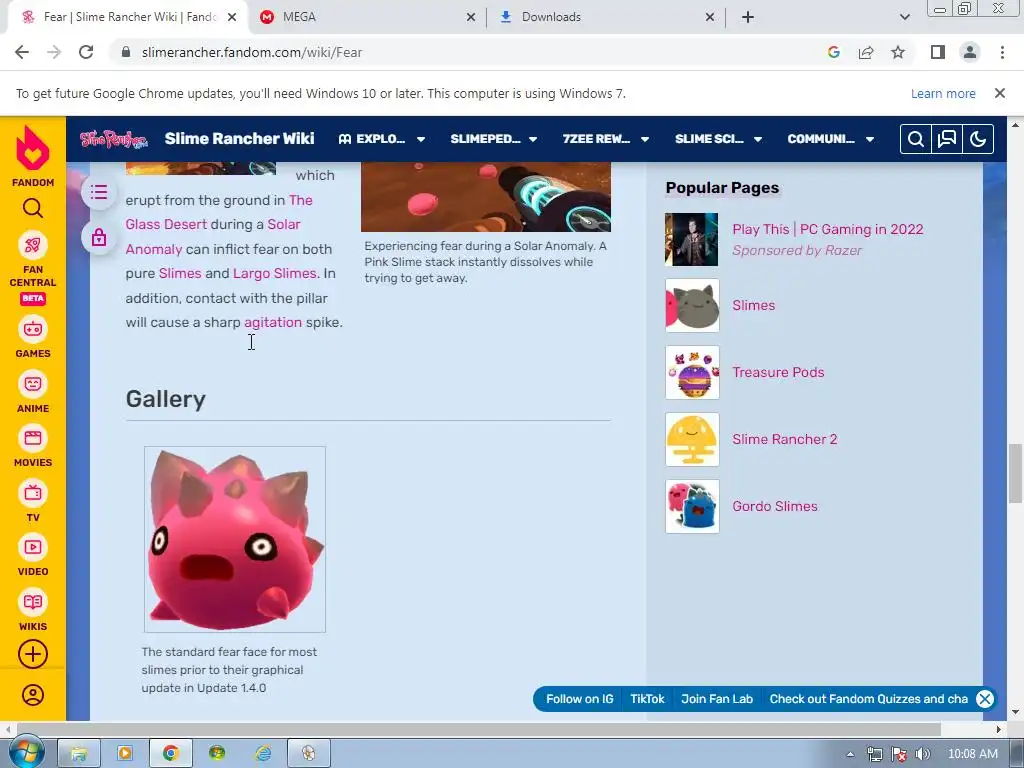The height and width of the screenshot is (768, 1024).
Task: Click the page lock icon
Action: pyautogui.click(x=99, y=237)
